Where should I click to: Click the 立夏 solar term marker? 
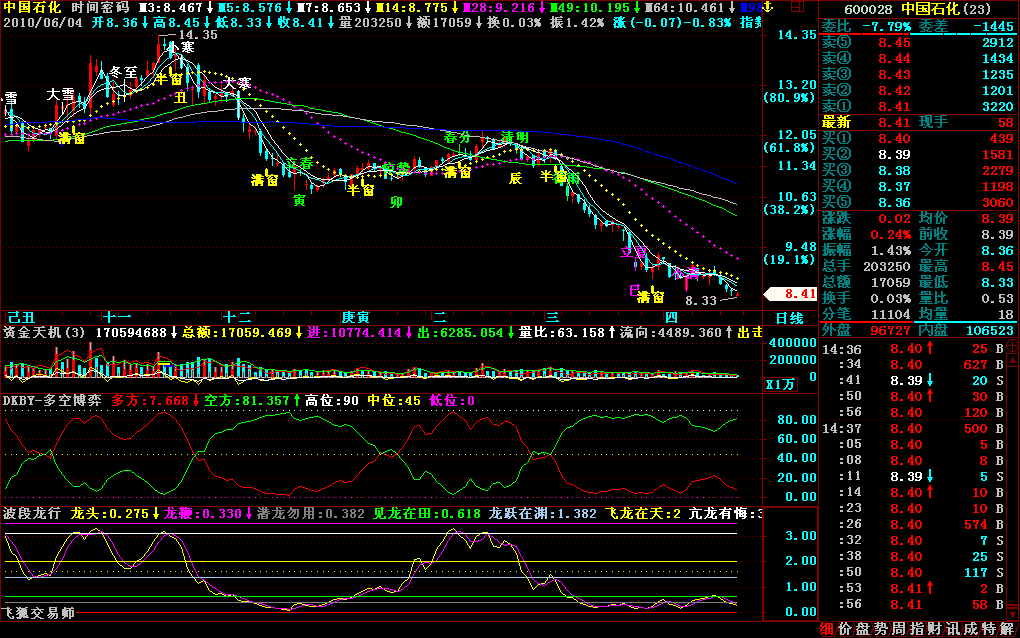tap(634, 252)
